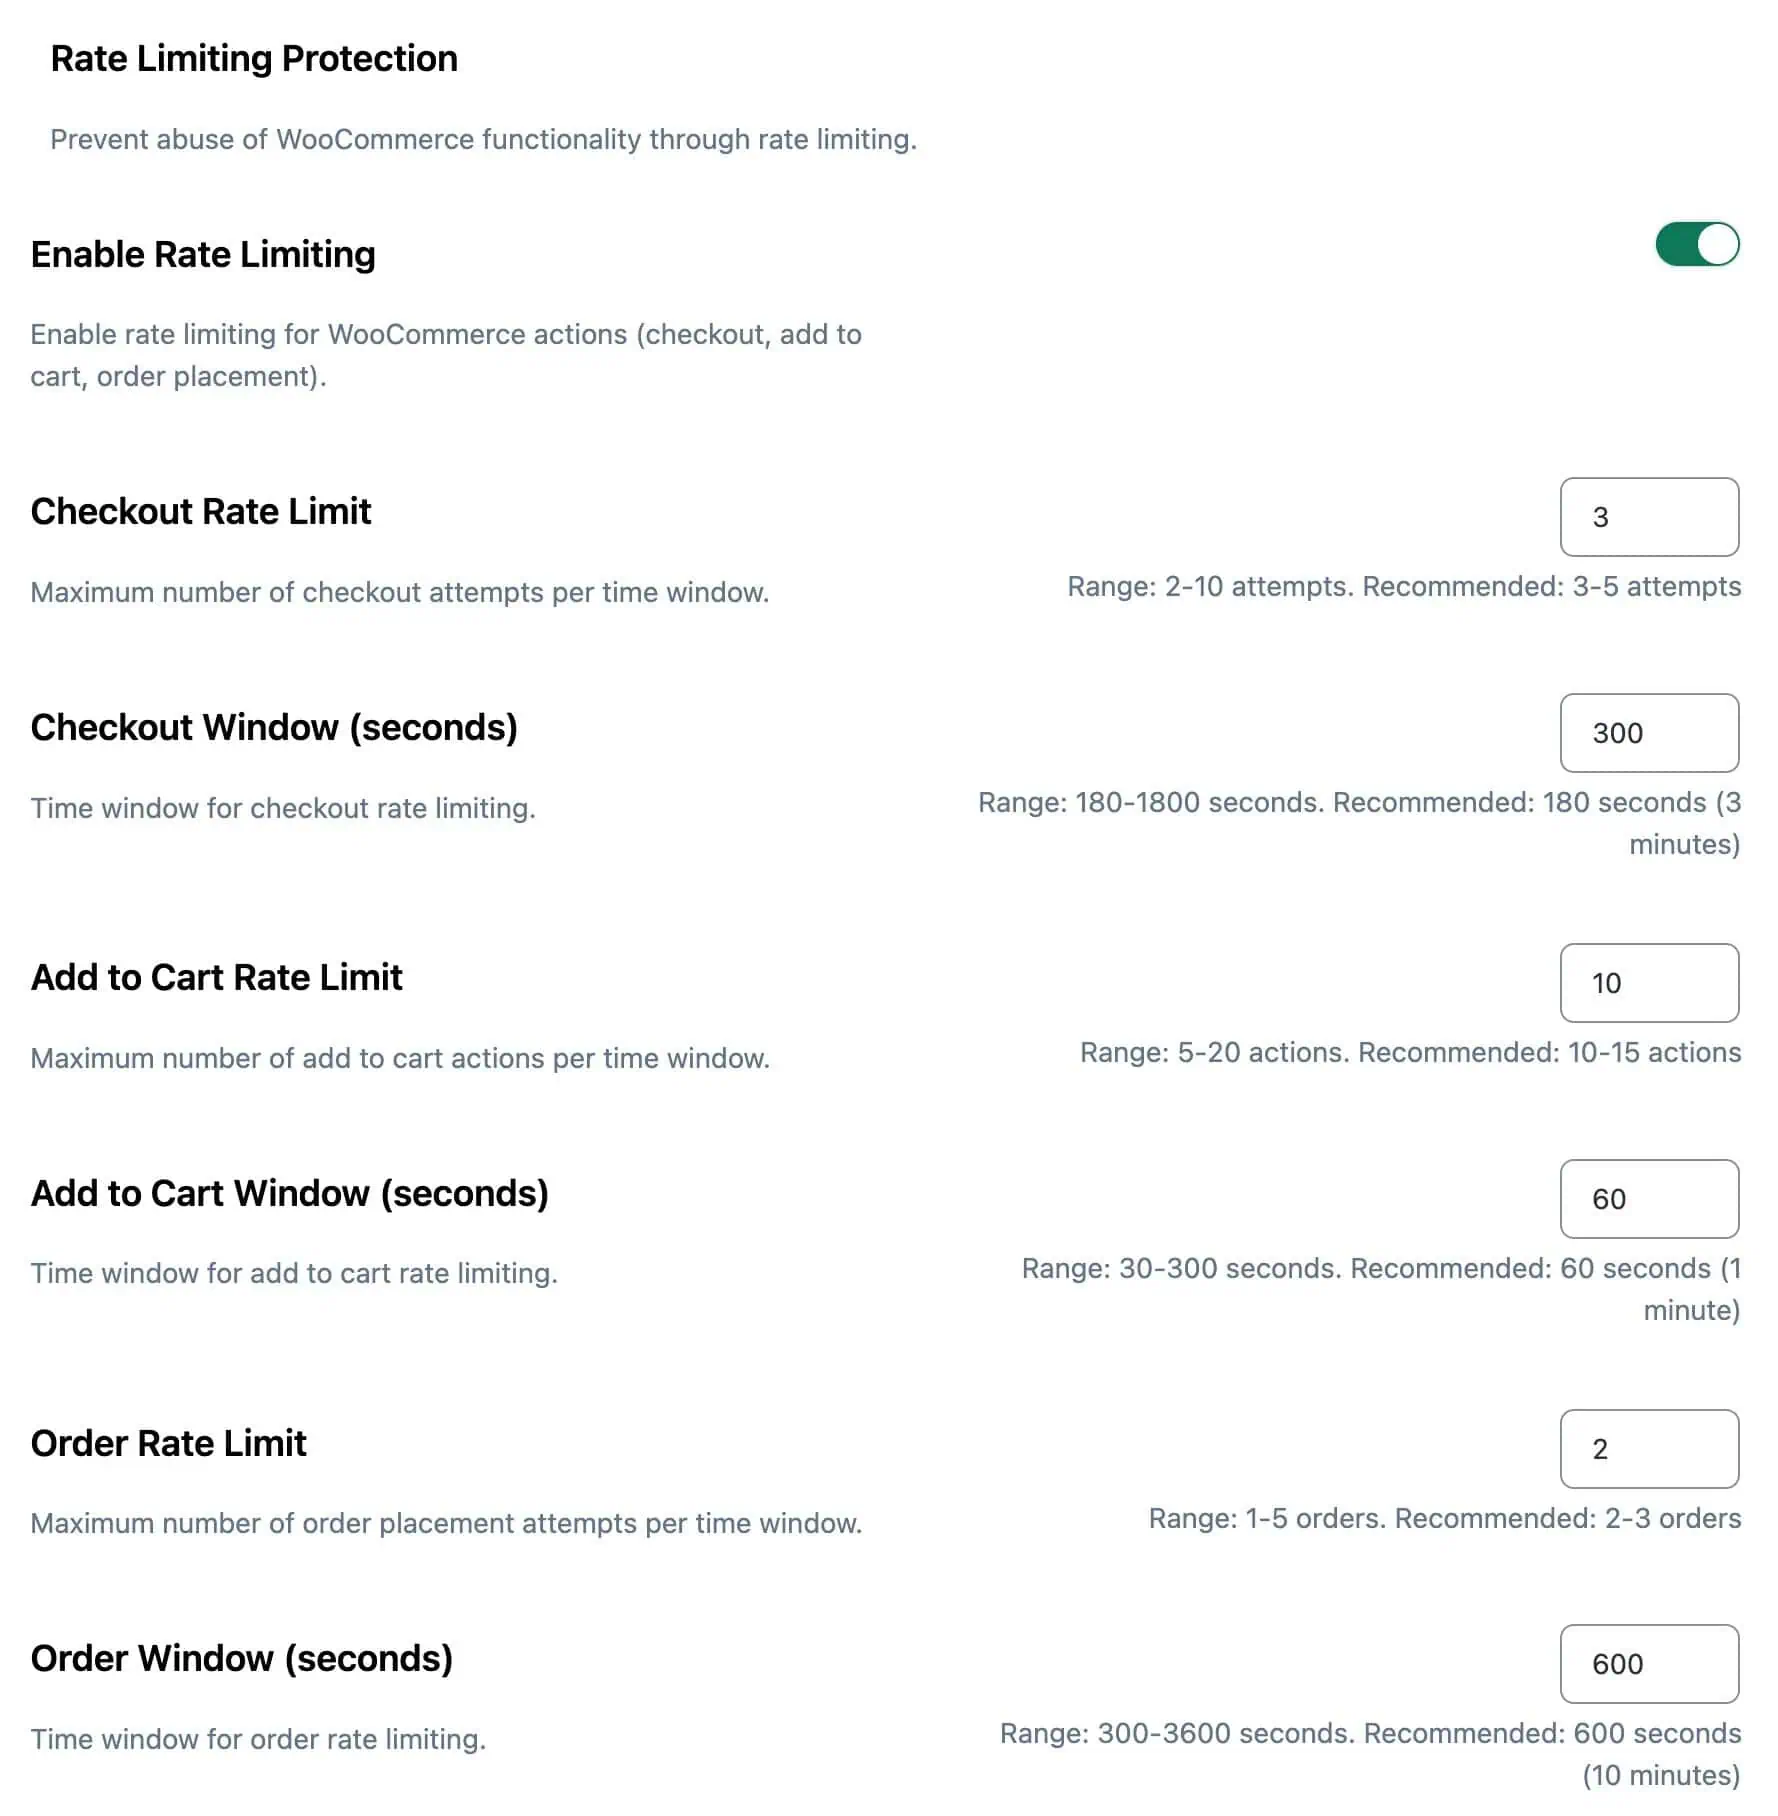The width and height of the screenshot is (1778, 1816).
Task: Focus the Checkout Window seconds field showing 300
Action: pyautogui.click(x=1649, y=733)
